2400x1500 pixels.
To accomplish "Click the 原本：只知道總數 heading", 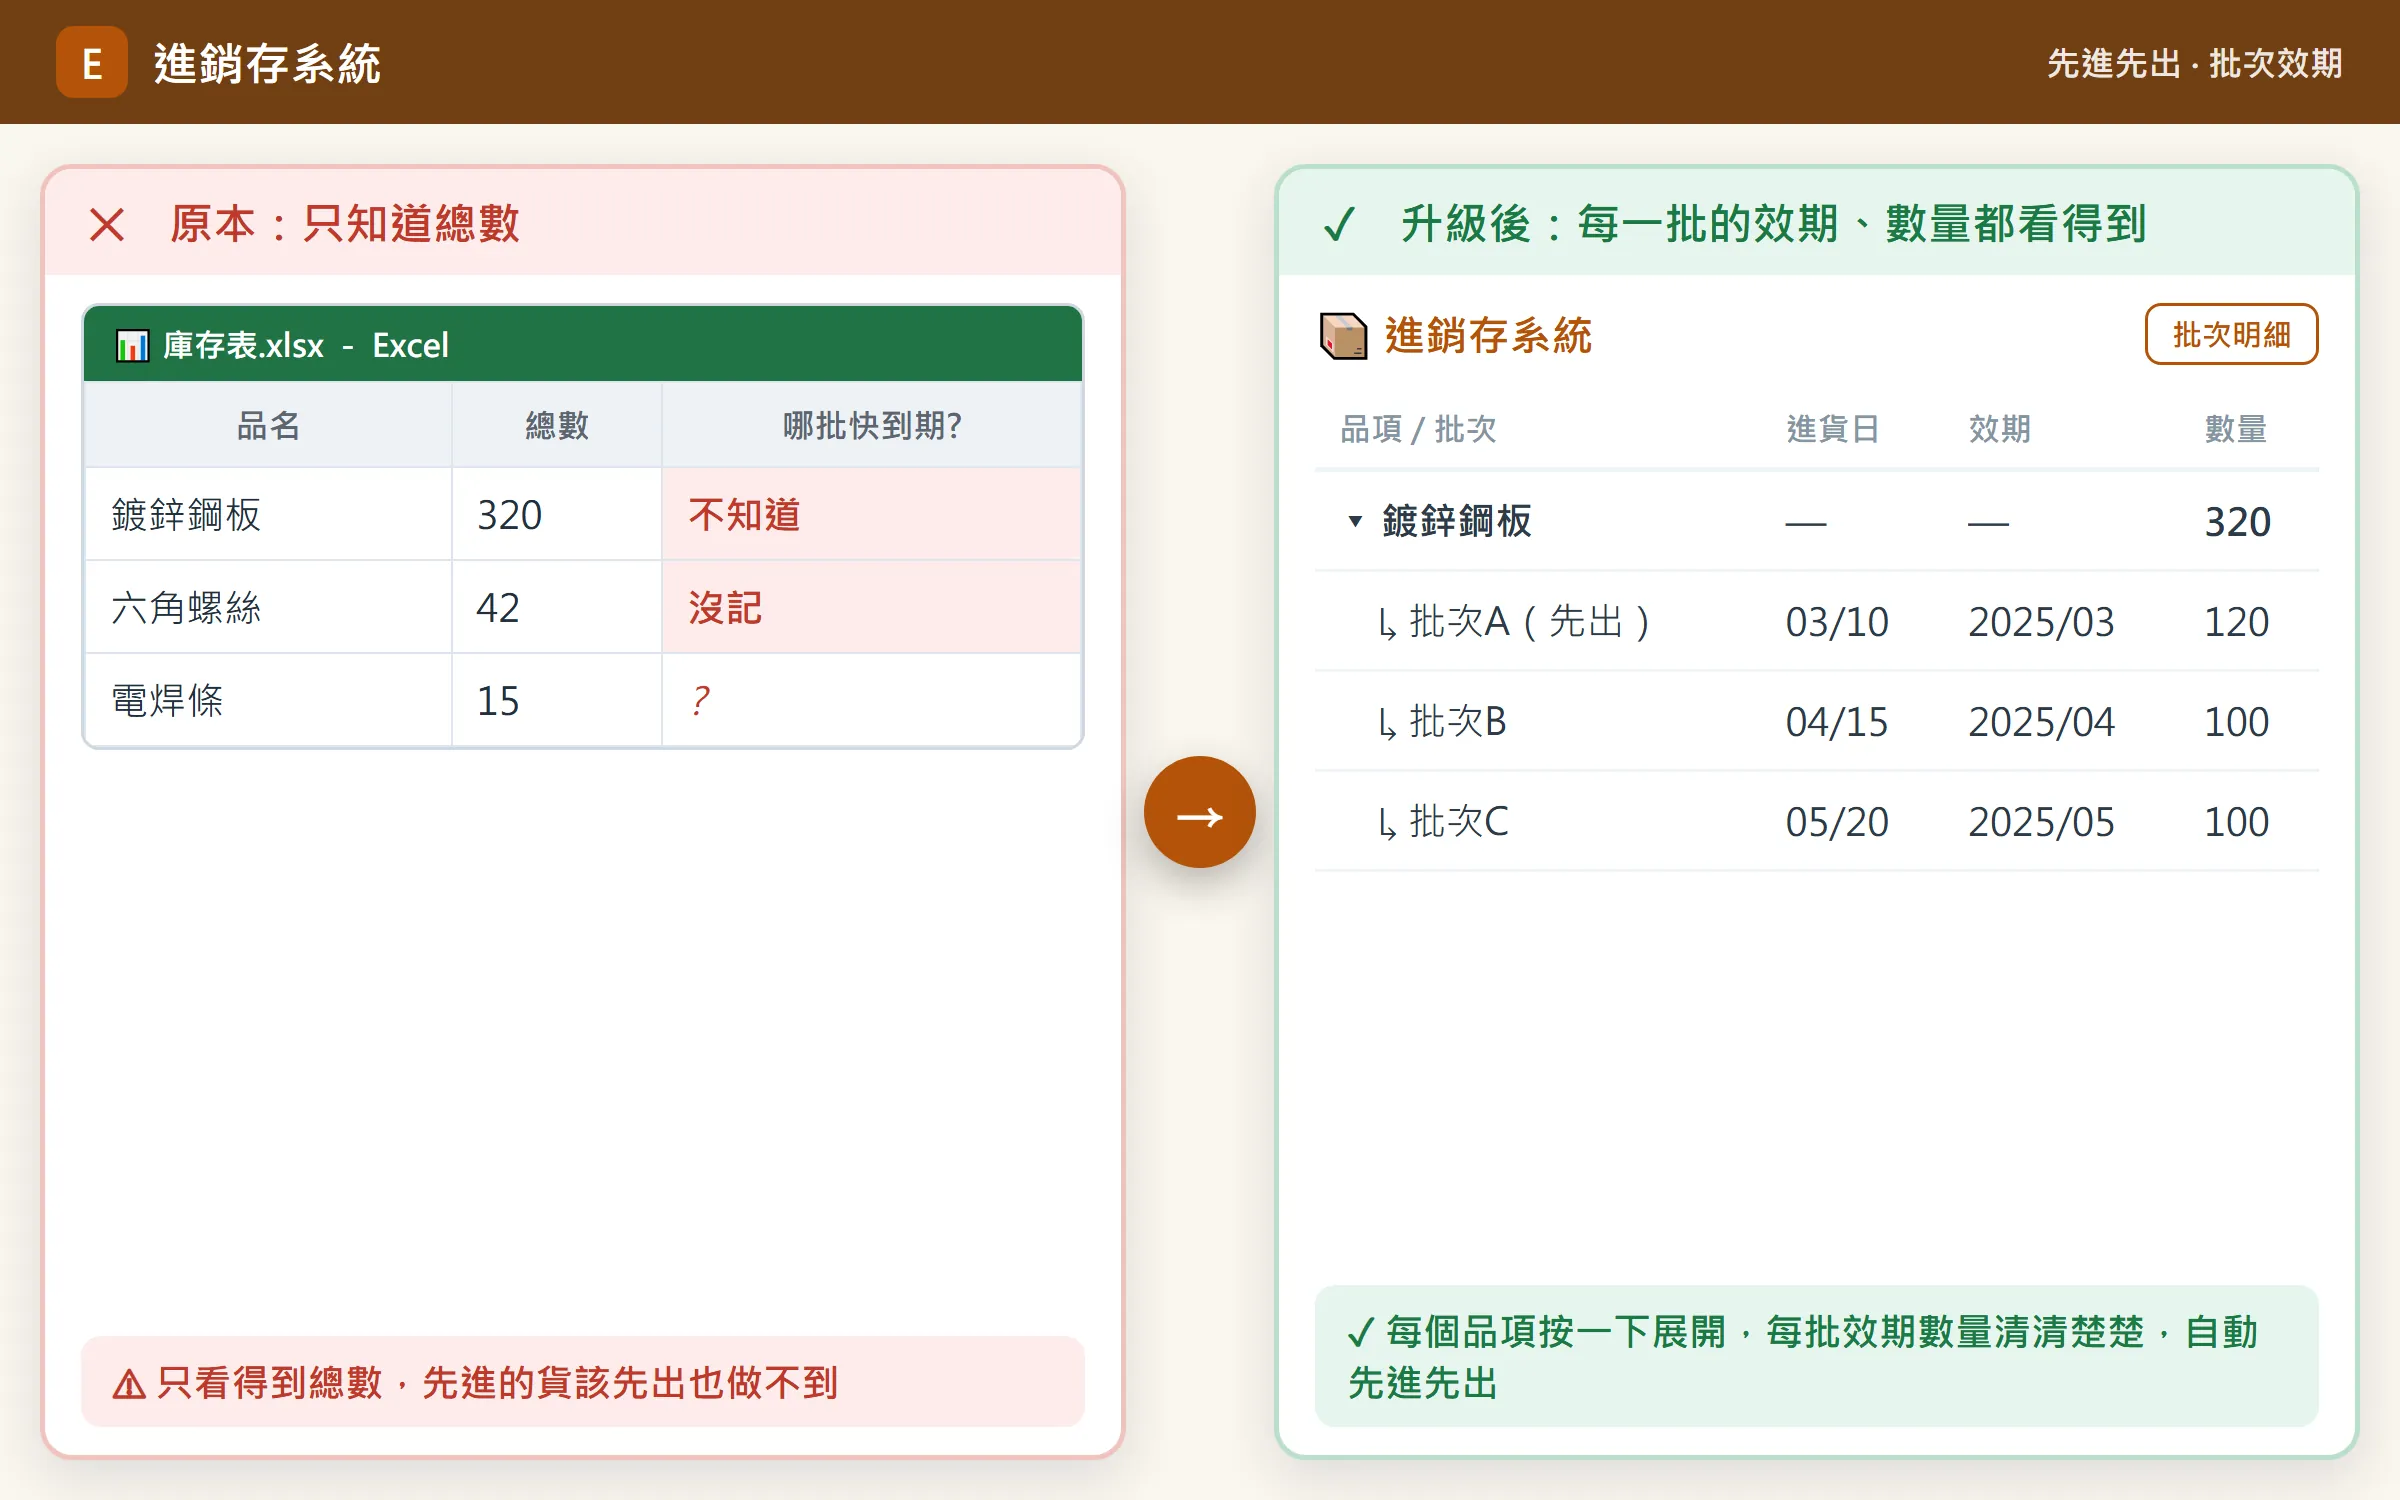I will pos(344,224).
